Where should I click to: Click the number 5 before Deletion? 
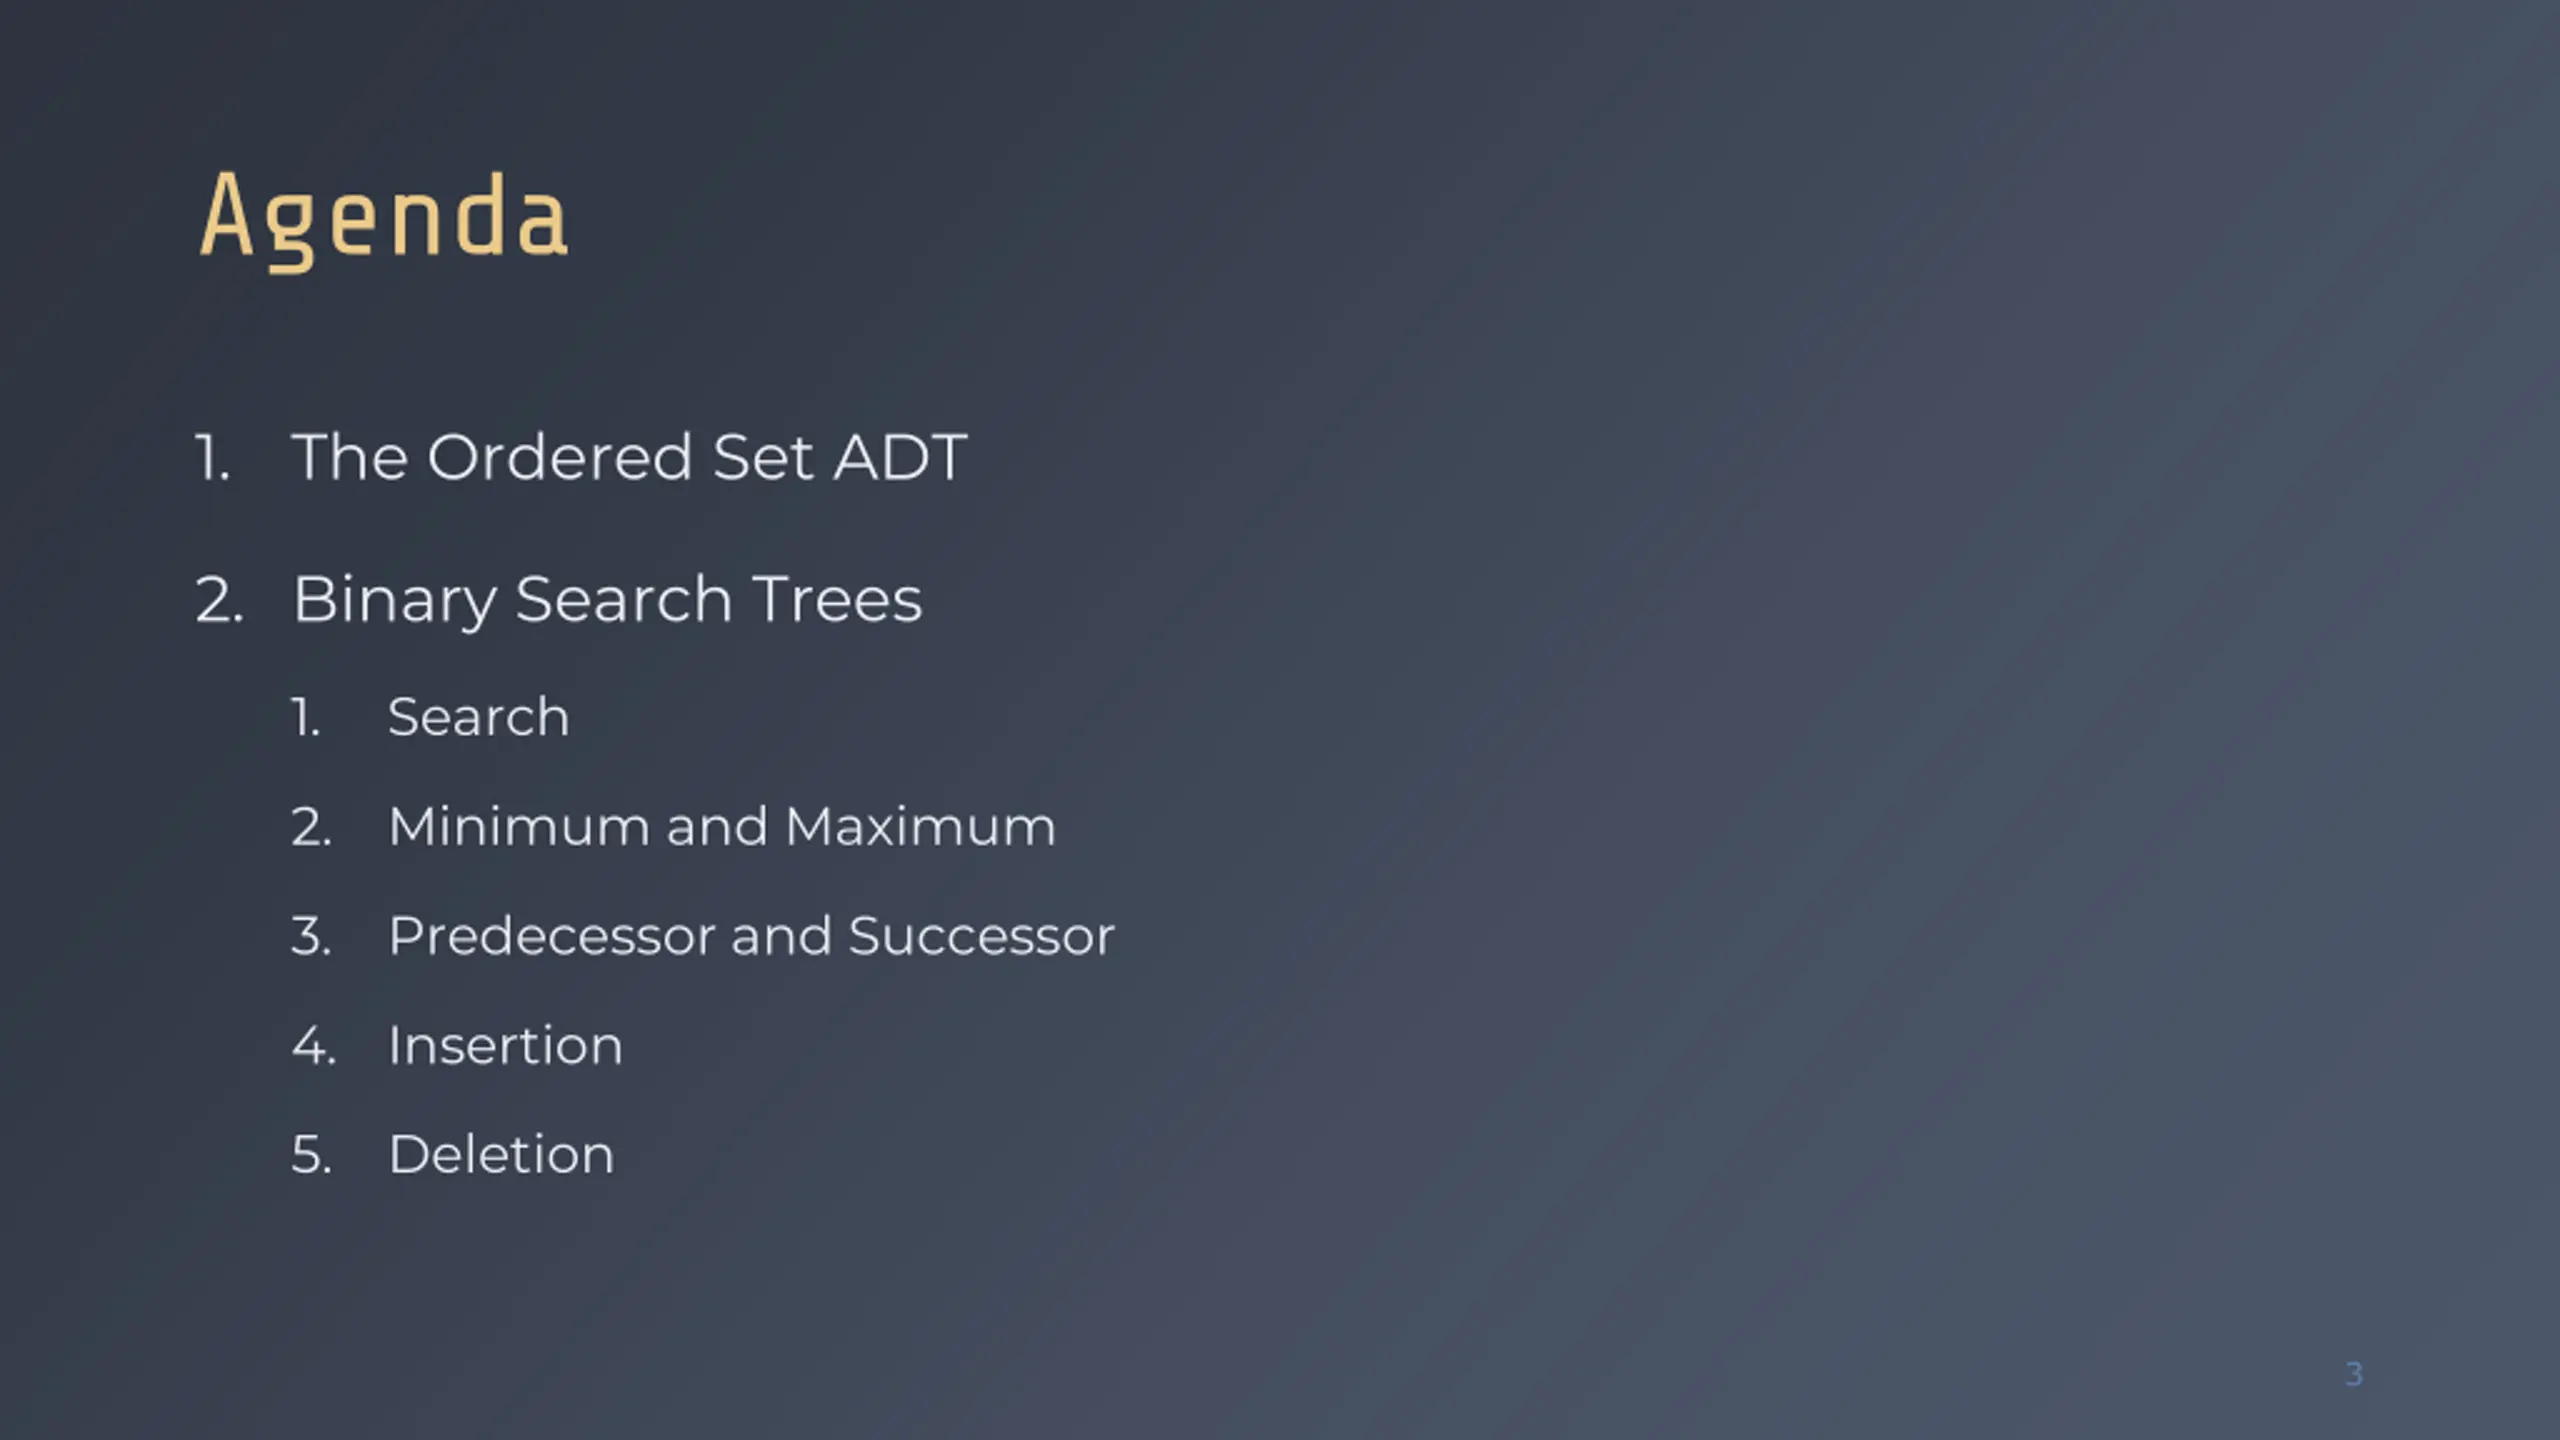point(311,1156)
